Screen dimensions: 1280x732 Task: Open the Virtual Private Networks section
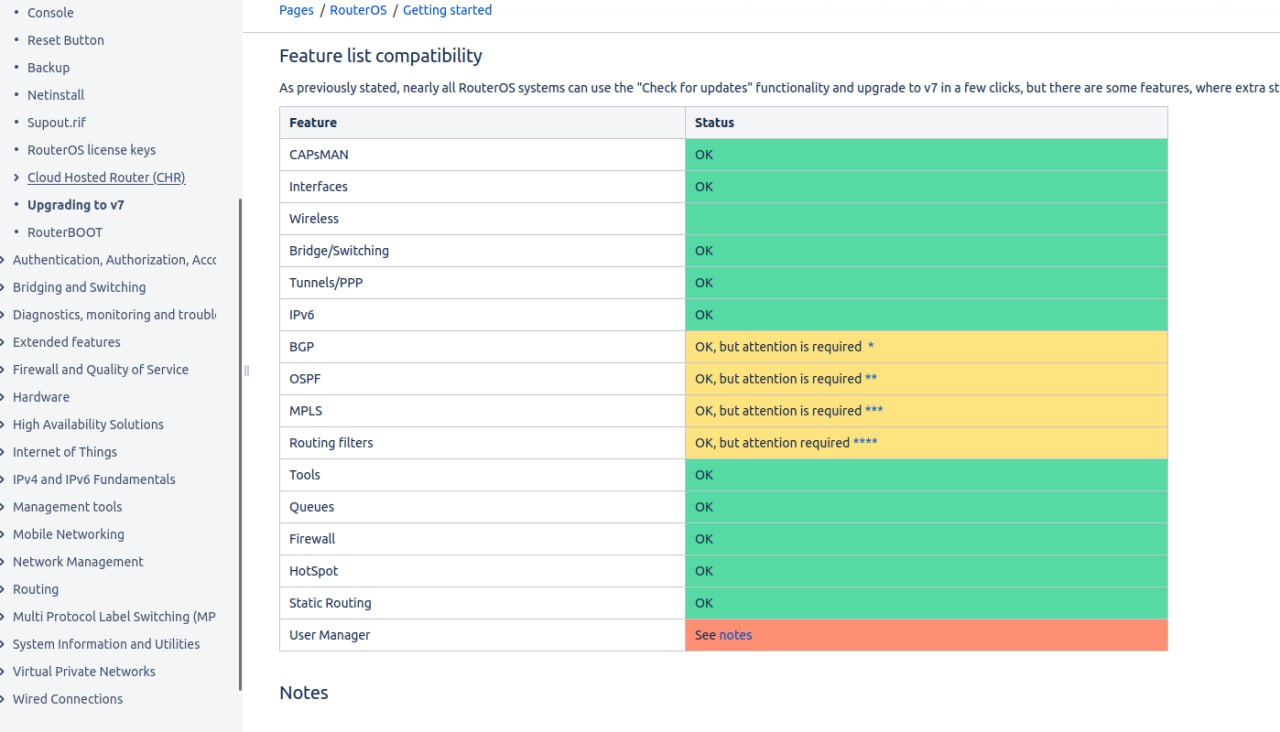pyautogui.click(x=84, y=672)
